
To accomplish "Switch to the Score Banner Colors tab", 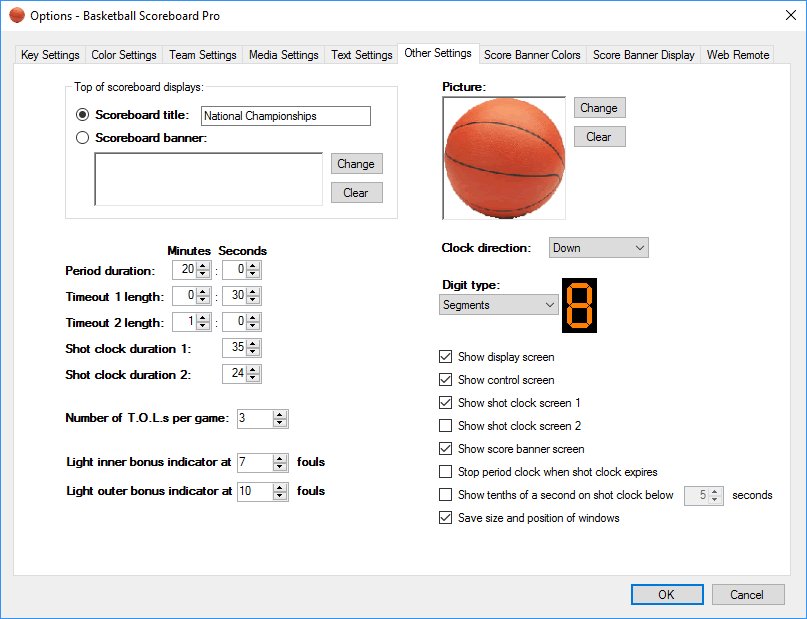I will point(532,55).
